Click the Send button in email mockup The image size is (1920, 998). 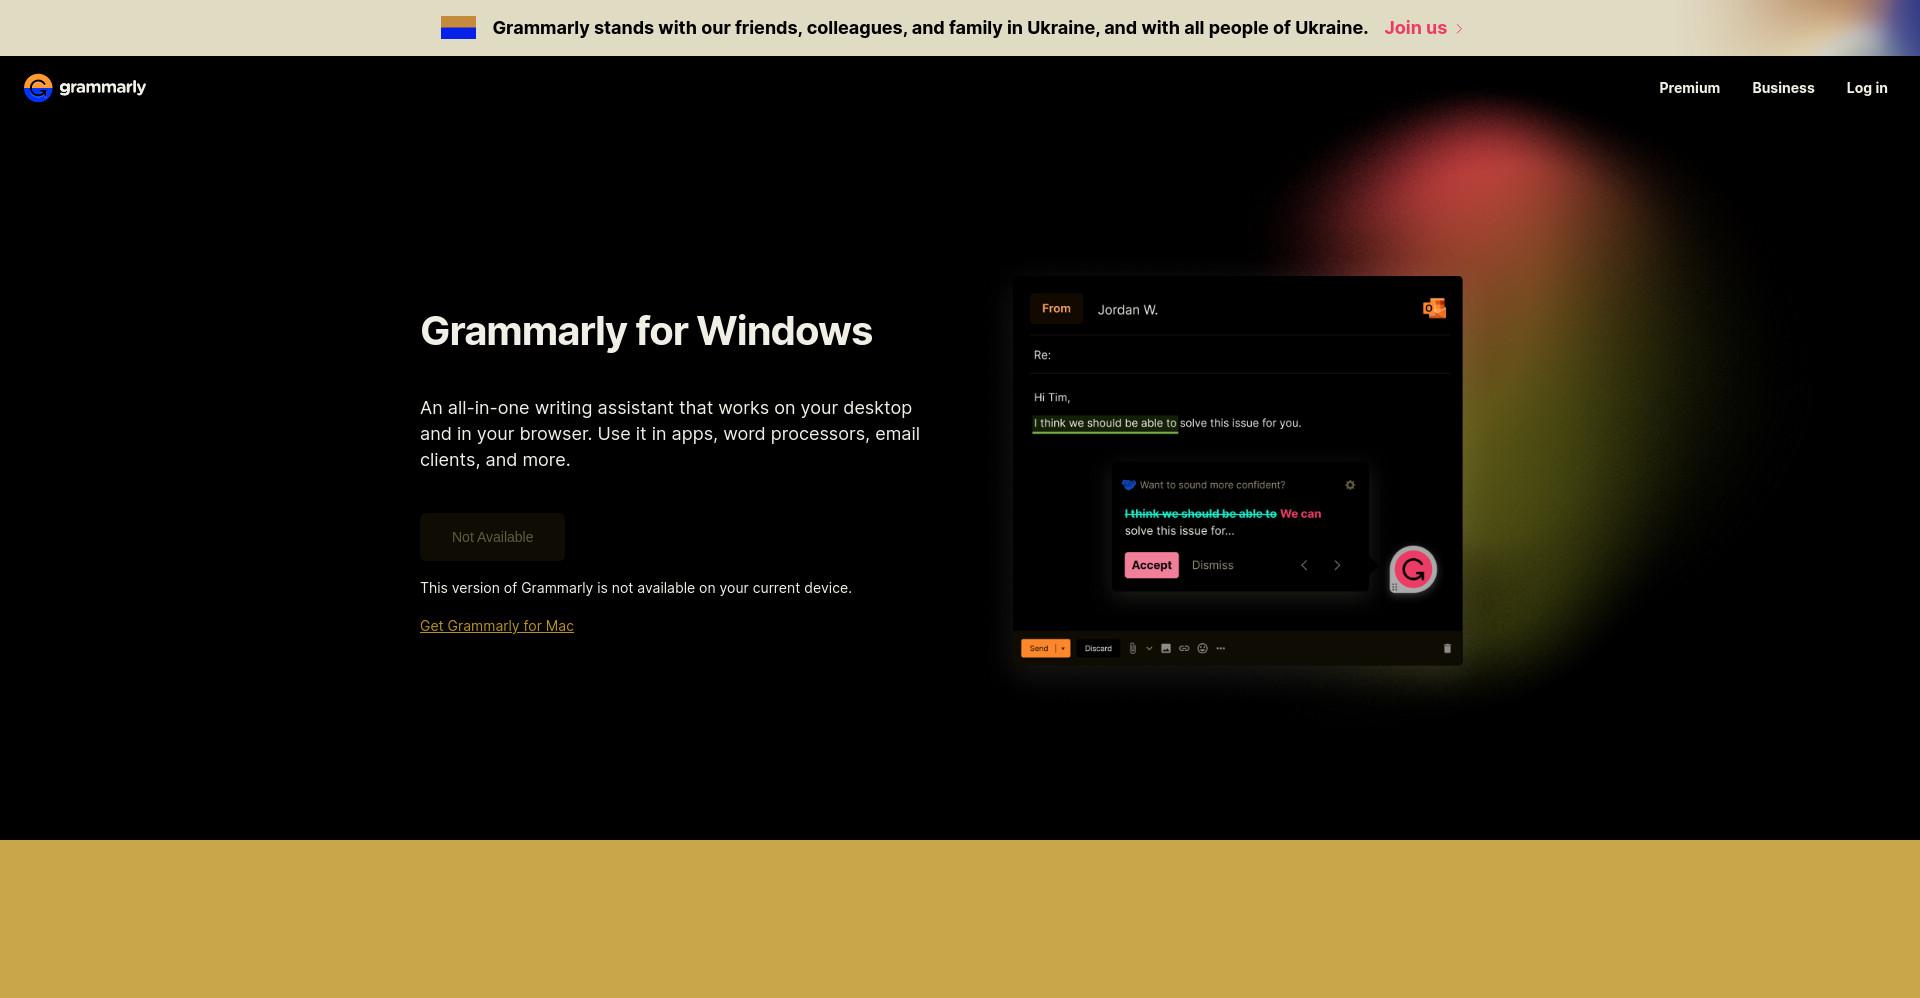tap(1039, 649)
